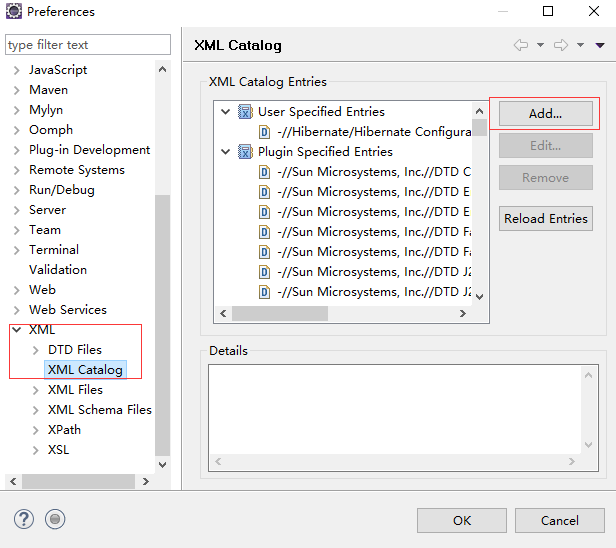Click the Edit... button
Screen dimensions: 616x548
point(546,146)
